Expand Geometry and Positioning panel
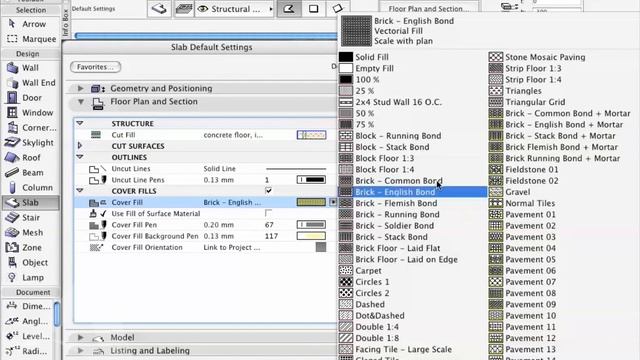 click(x=80, y=88)
